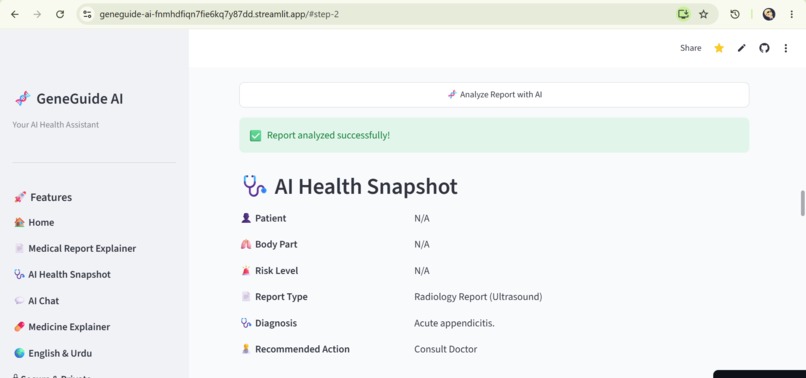Open the GitHub repository icon
The image size is (806, 378).
(x=764, y=48)
